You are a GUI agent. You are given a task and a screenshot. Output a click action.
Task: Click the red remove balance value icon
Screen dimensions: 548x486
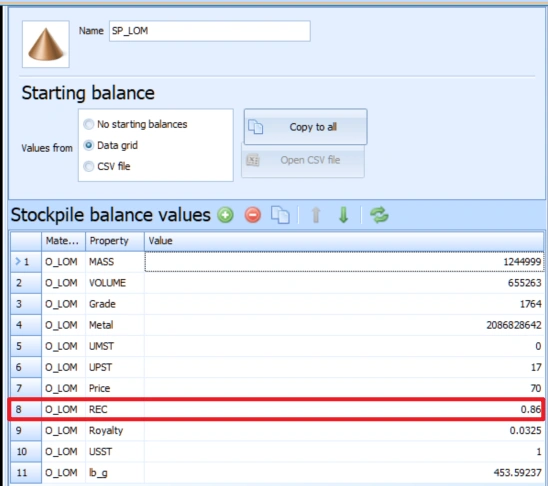coord(253,215)
